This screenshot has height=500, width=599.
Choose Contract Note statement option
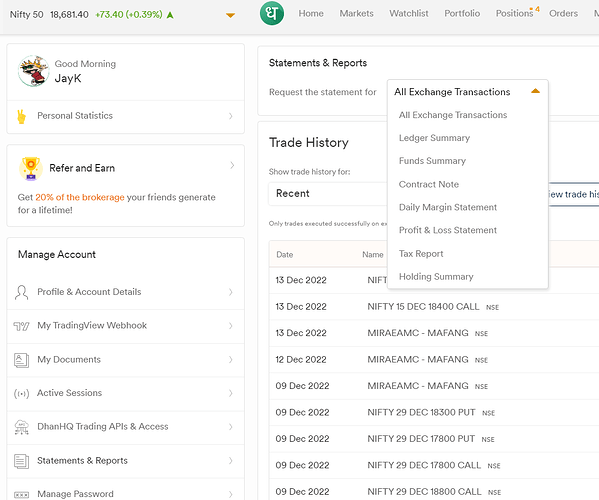pyautogui.click(x=429, y=184)
